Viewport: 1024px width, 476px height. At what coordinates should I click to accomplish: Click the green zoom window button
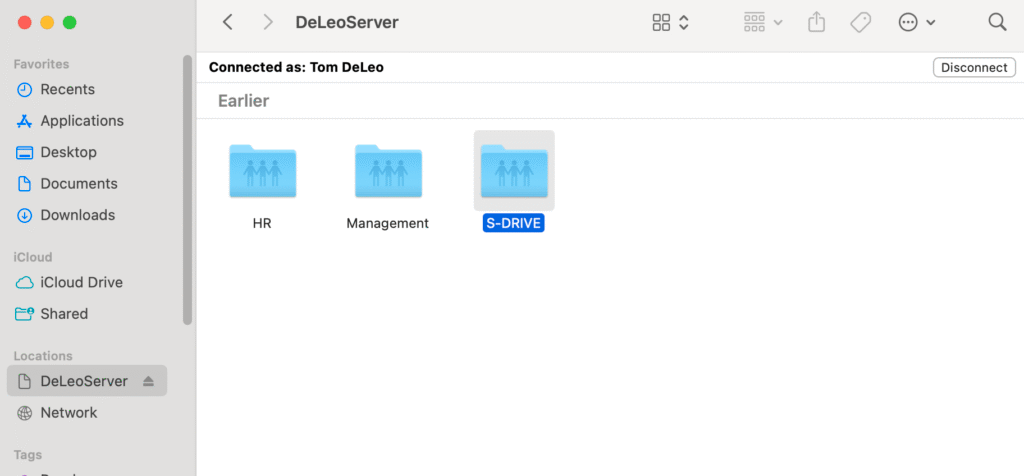pyautogui.click(x=69, y=23)
